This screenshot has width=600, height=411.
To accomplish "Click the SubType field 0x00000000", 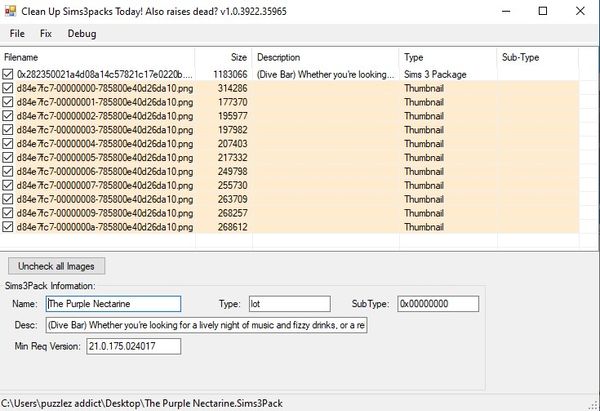I will [x=438, y=304].
